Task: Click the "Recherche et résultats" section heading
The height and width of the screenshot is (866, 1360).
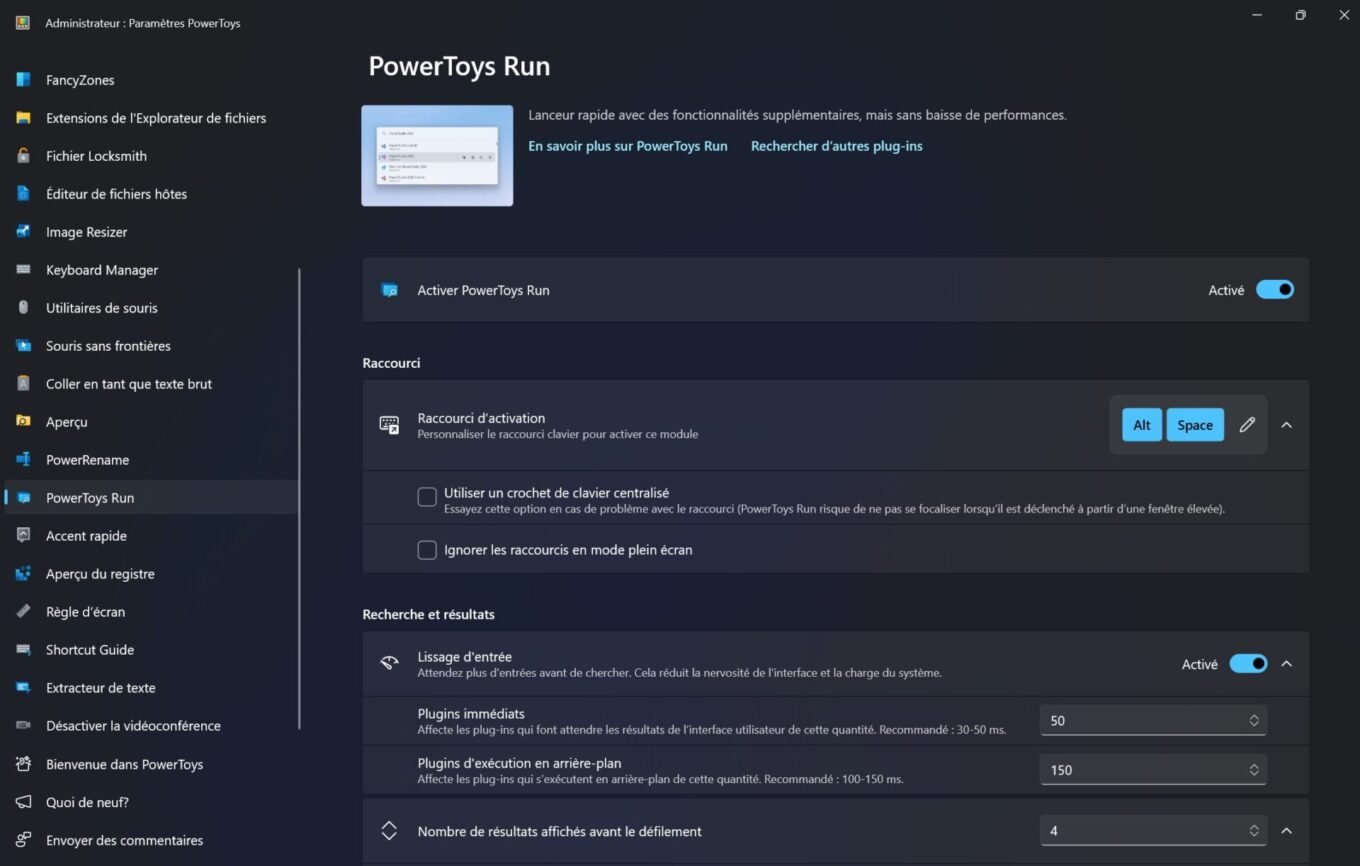Action: click(x=428, y=614)
